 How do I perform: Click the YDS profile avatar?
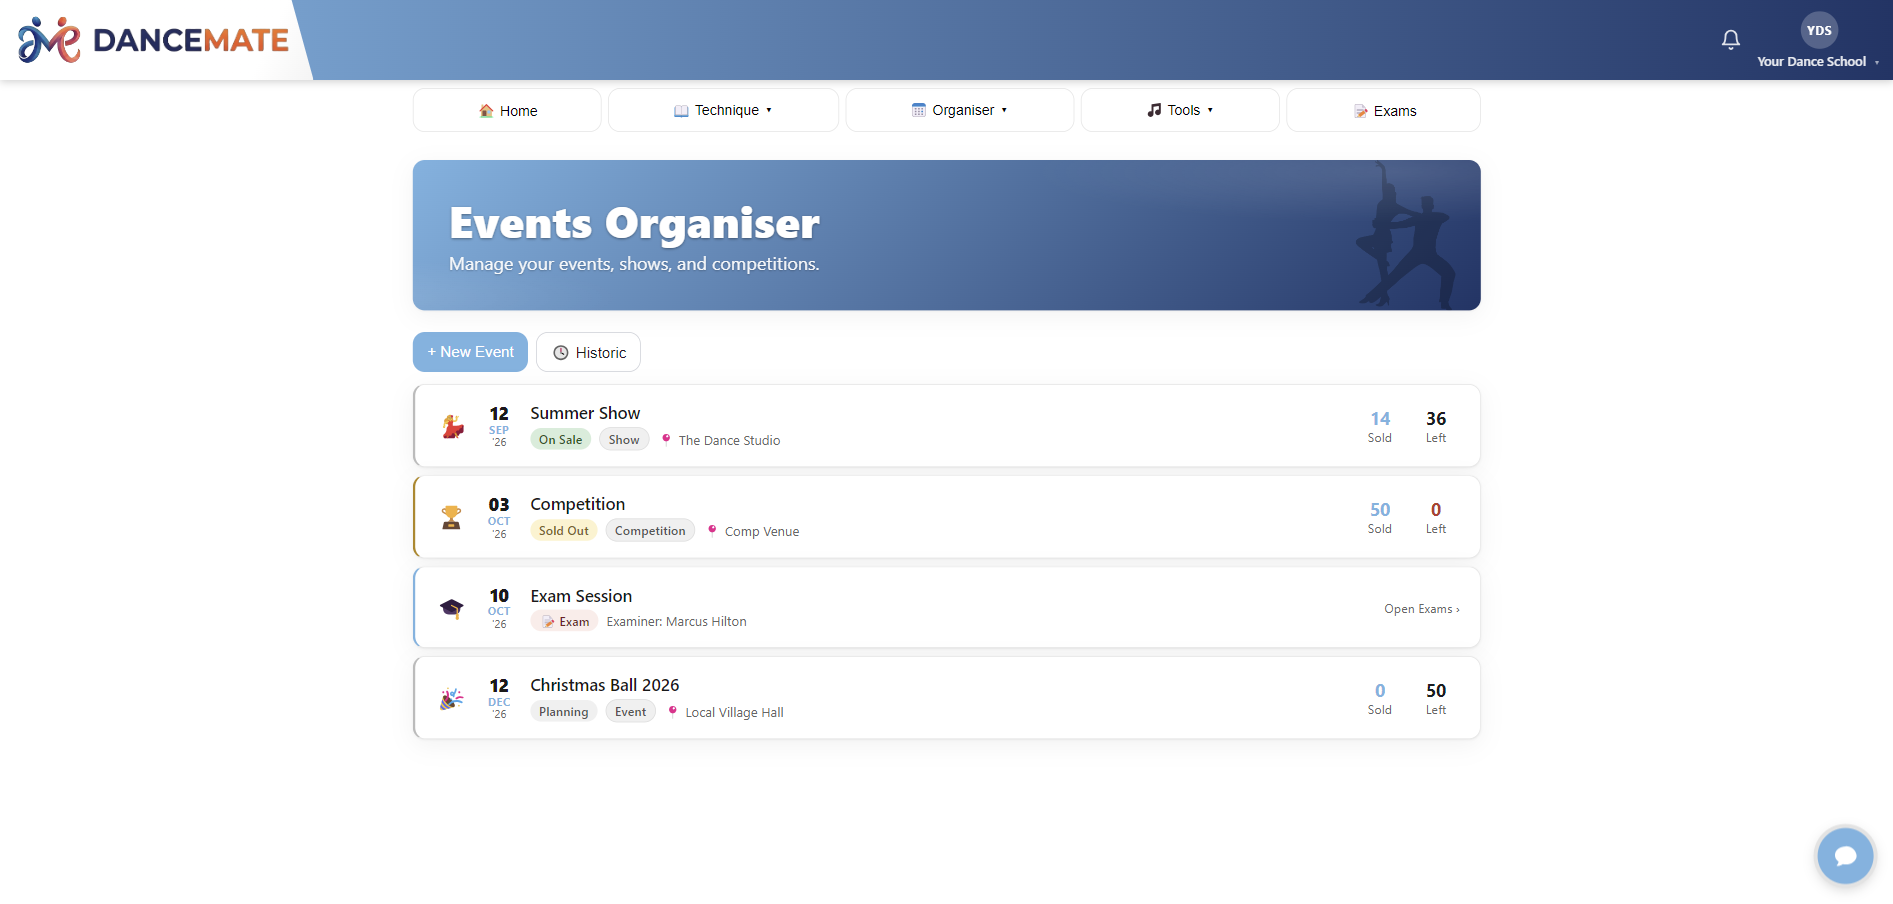coord(1819,30)
